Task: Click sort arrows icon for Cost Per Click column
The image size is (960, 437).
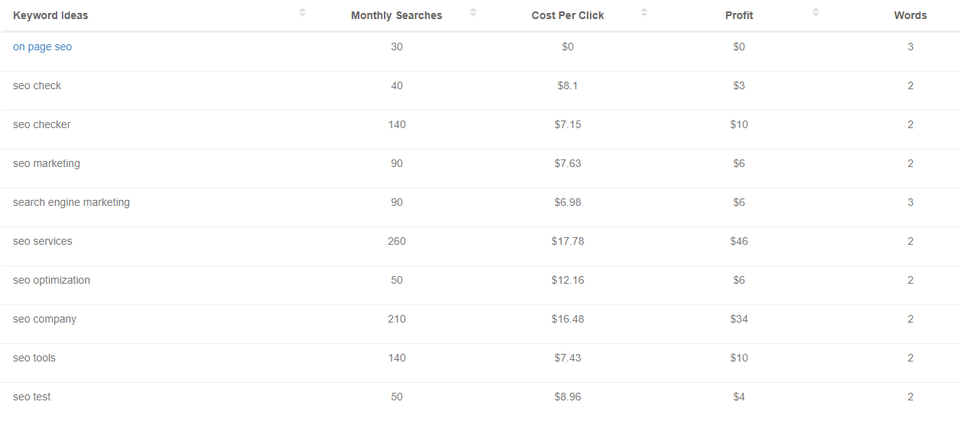Action: (x=644, y=12)
